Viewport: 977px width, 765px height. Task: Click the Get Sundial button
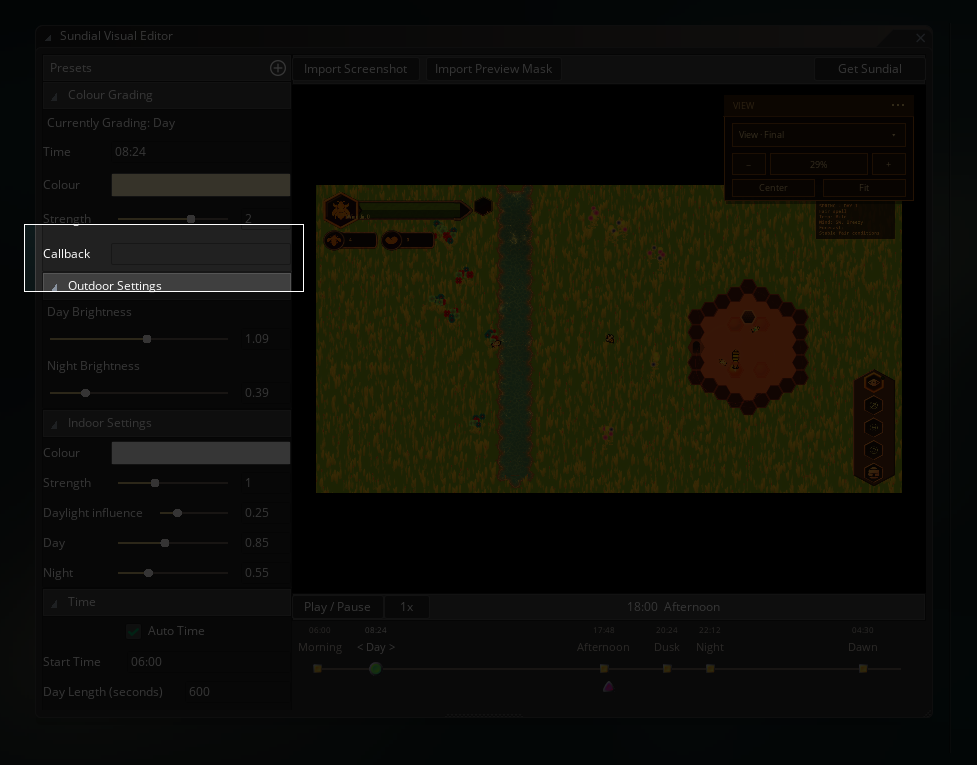click(x=869, y=69)
